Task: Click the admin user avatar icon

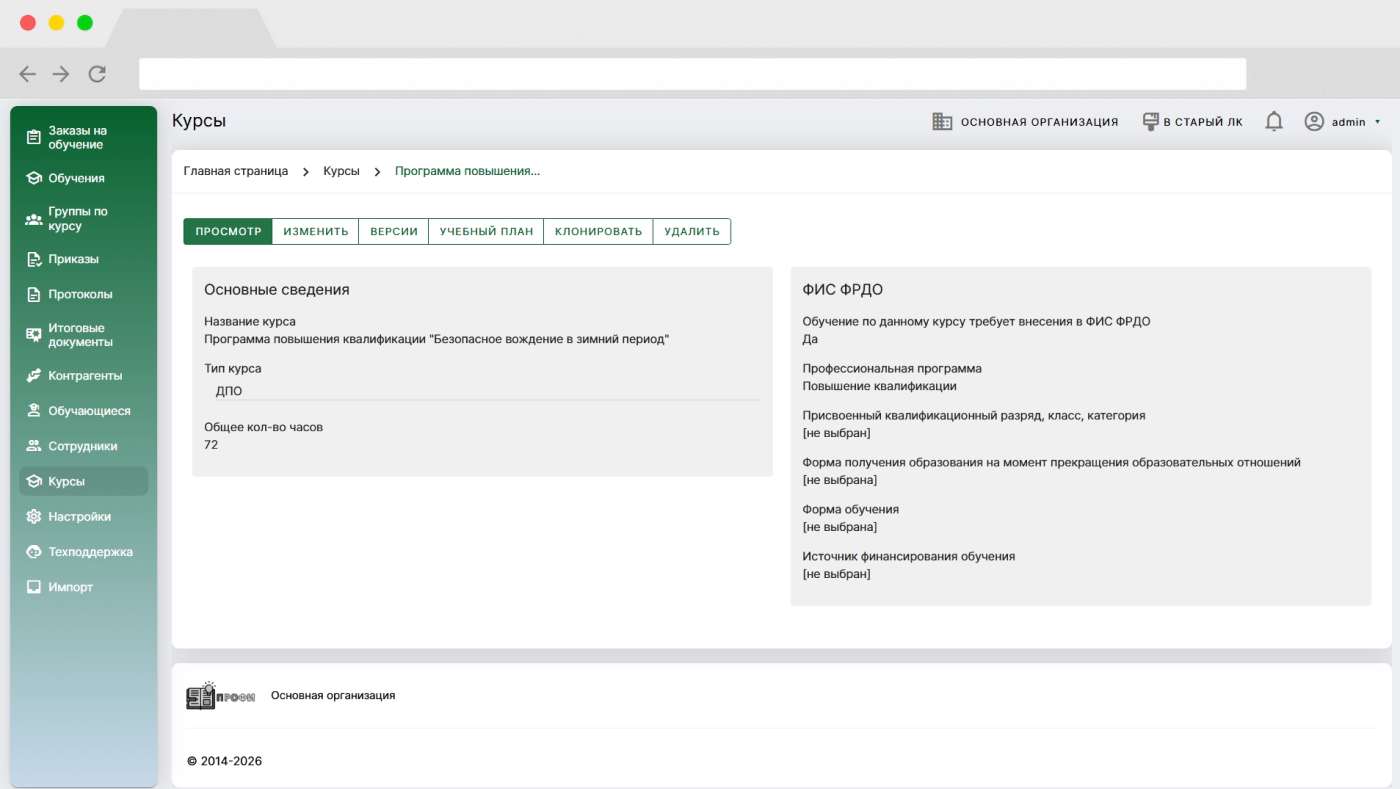Action: (1314, 122)
